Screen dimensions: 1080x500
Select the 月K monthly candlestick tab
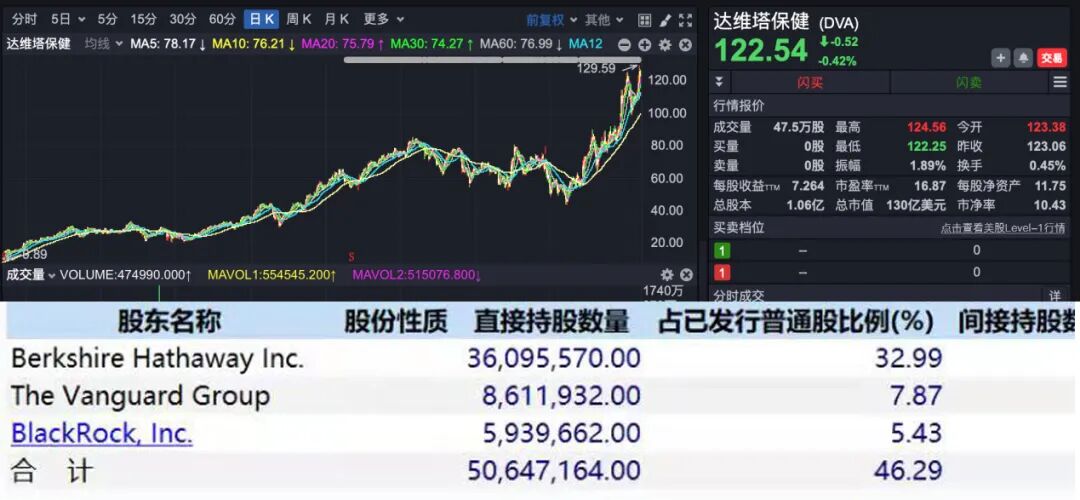tap(337, 19)
